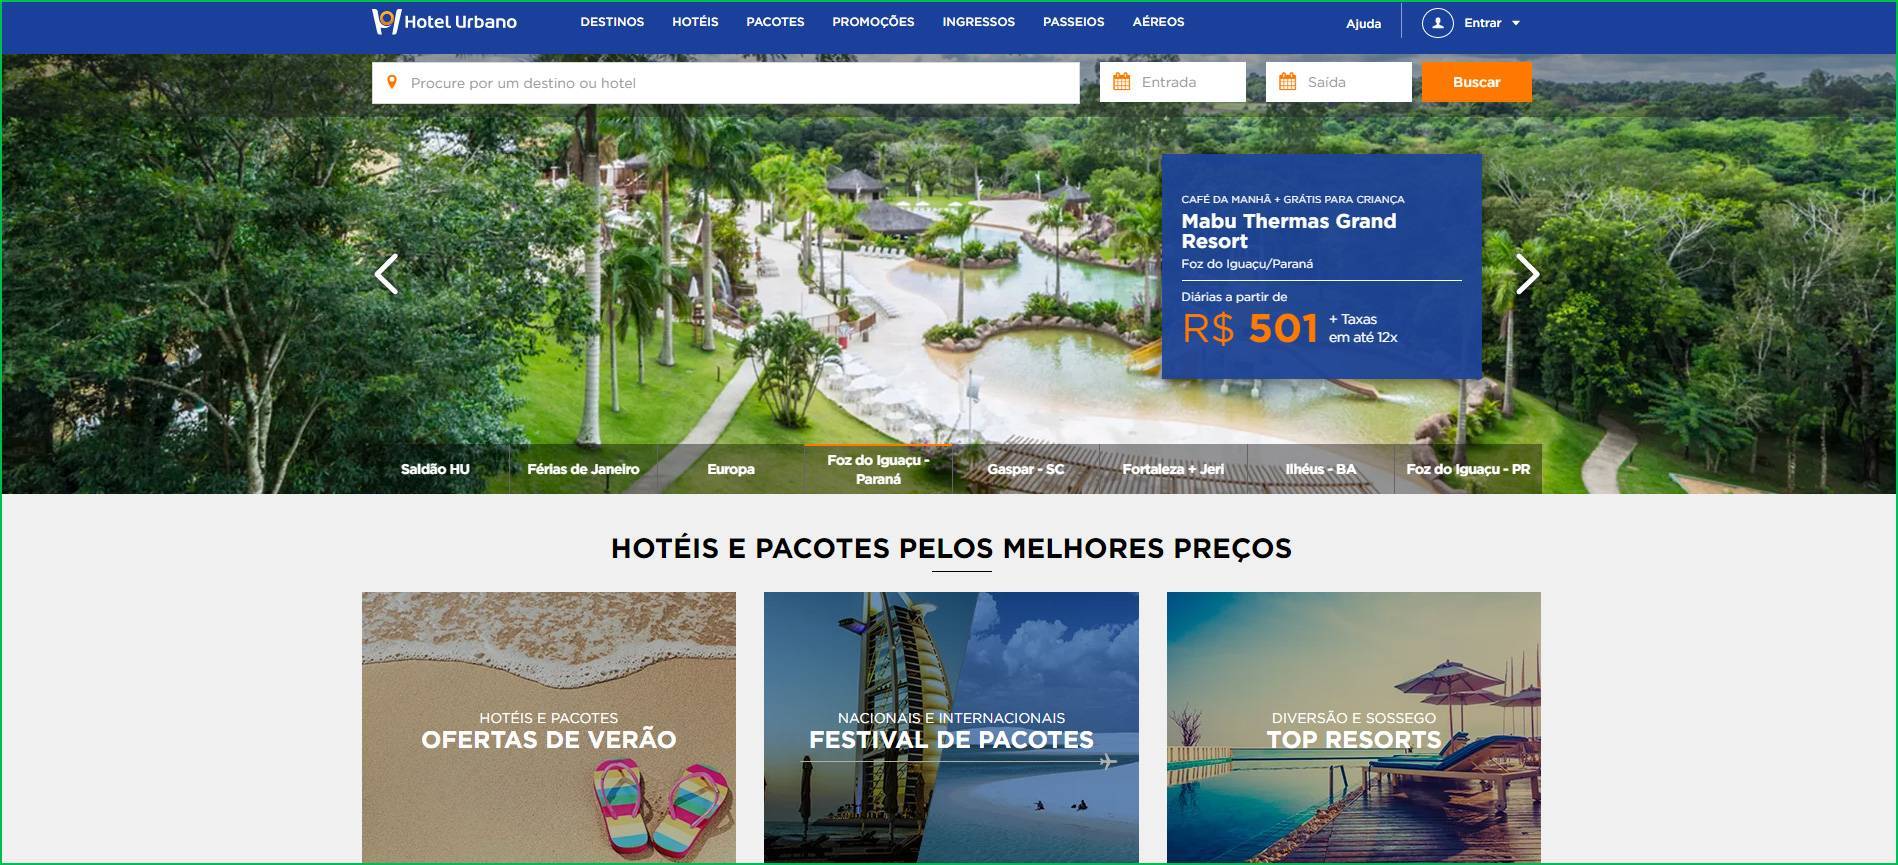Click the user profile avatar icon
The image size is (1898, 865).
[1437, 22]
